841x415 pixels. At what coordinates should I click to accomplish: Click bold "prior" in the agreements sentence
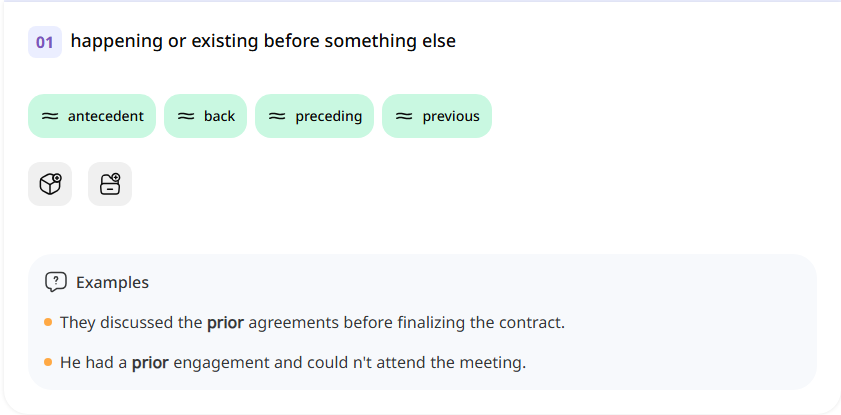tap(225, 322)
